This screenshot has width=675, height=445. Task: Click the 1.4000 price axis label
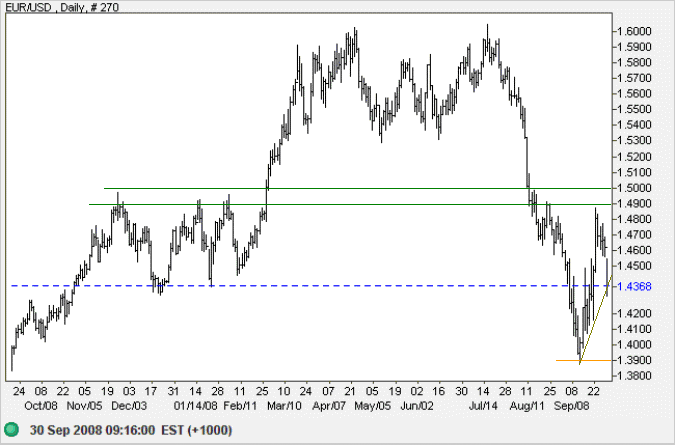pyautogui.click(x=635, y=344)
